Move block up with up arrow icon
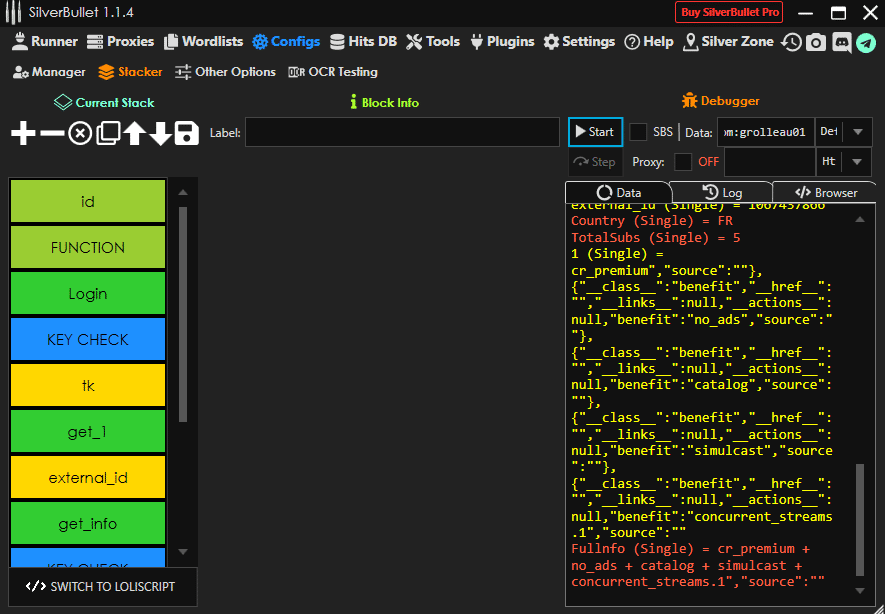This screenshot has height=614, width=885. click(134, 133)
